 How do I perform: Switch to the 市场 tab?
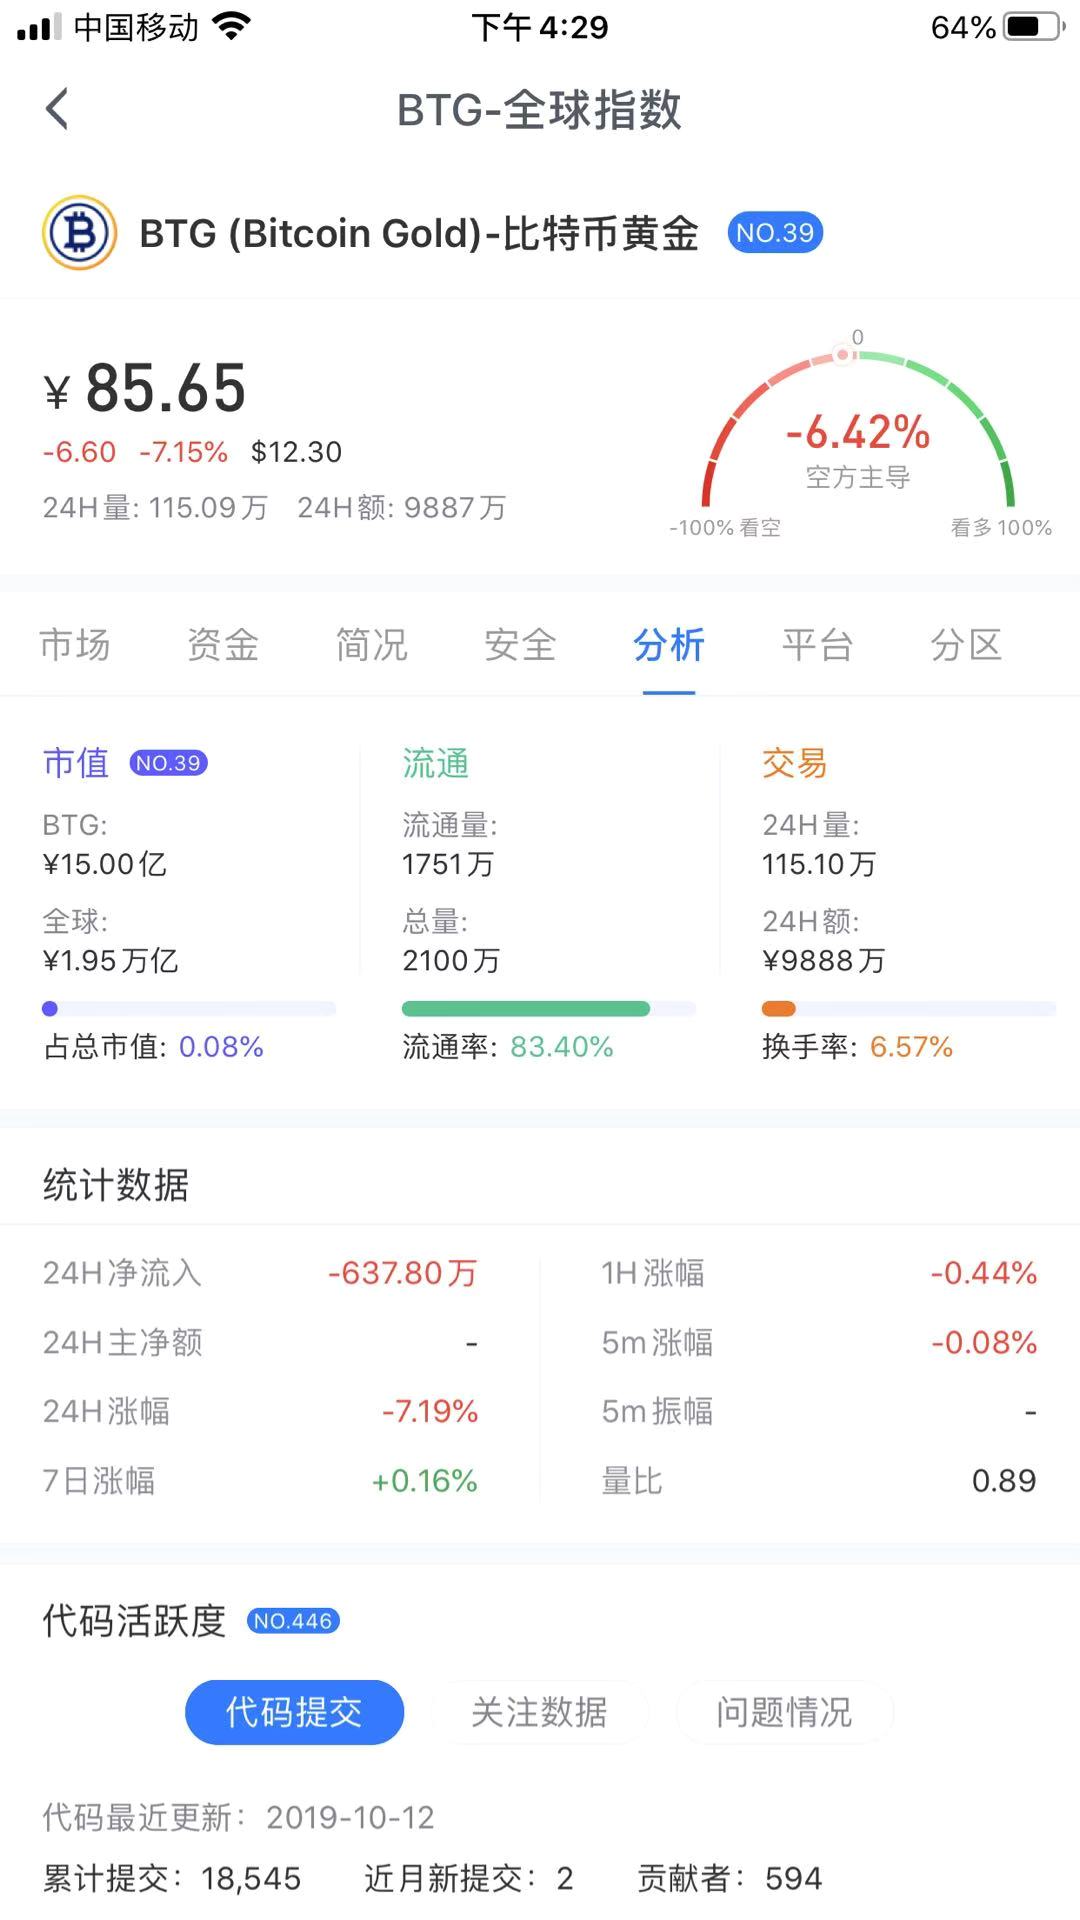click(75, 645)
